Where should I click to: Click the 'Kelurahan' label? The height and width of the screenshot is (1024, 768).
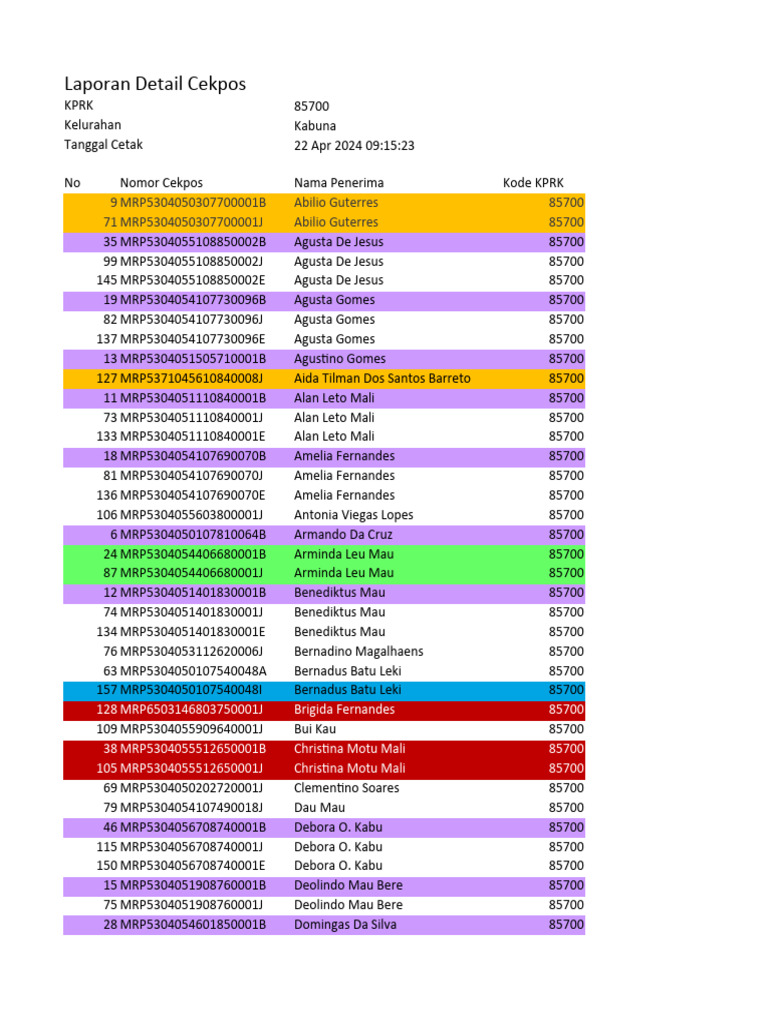(x=92, y=125)
